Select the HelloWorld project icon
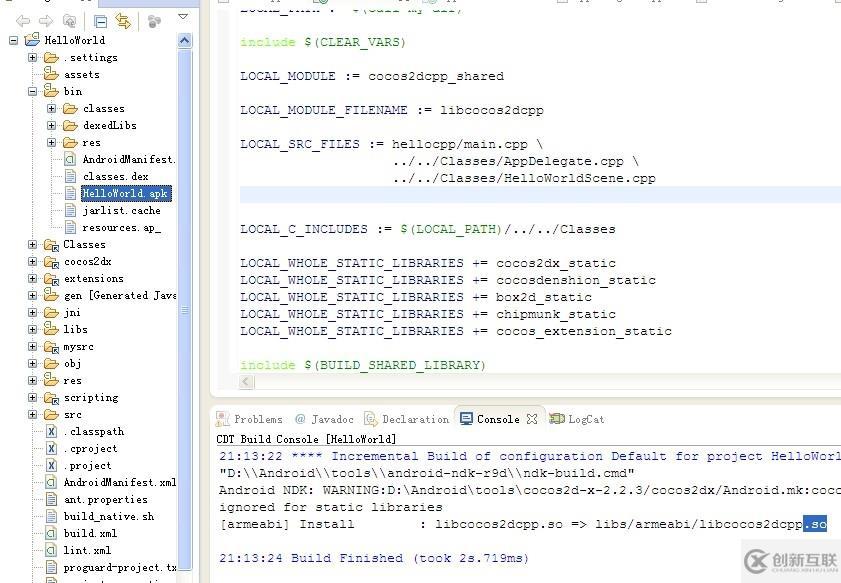 click(32, 39)
